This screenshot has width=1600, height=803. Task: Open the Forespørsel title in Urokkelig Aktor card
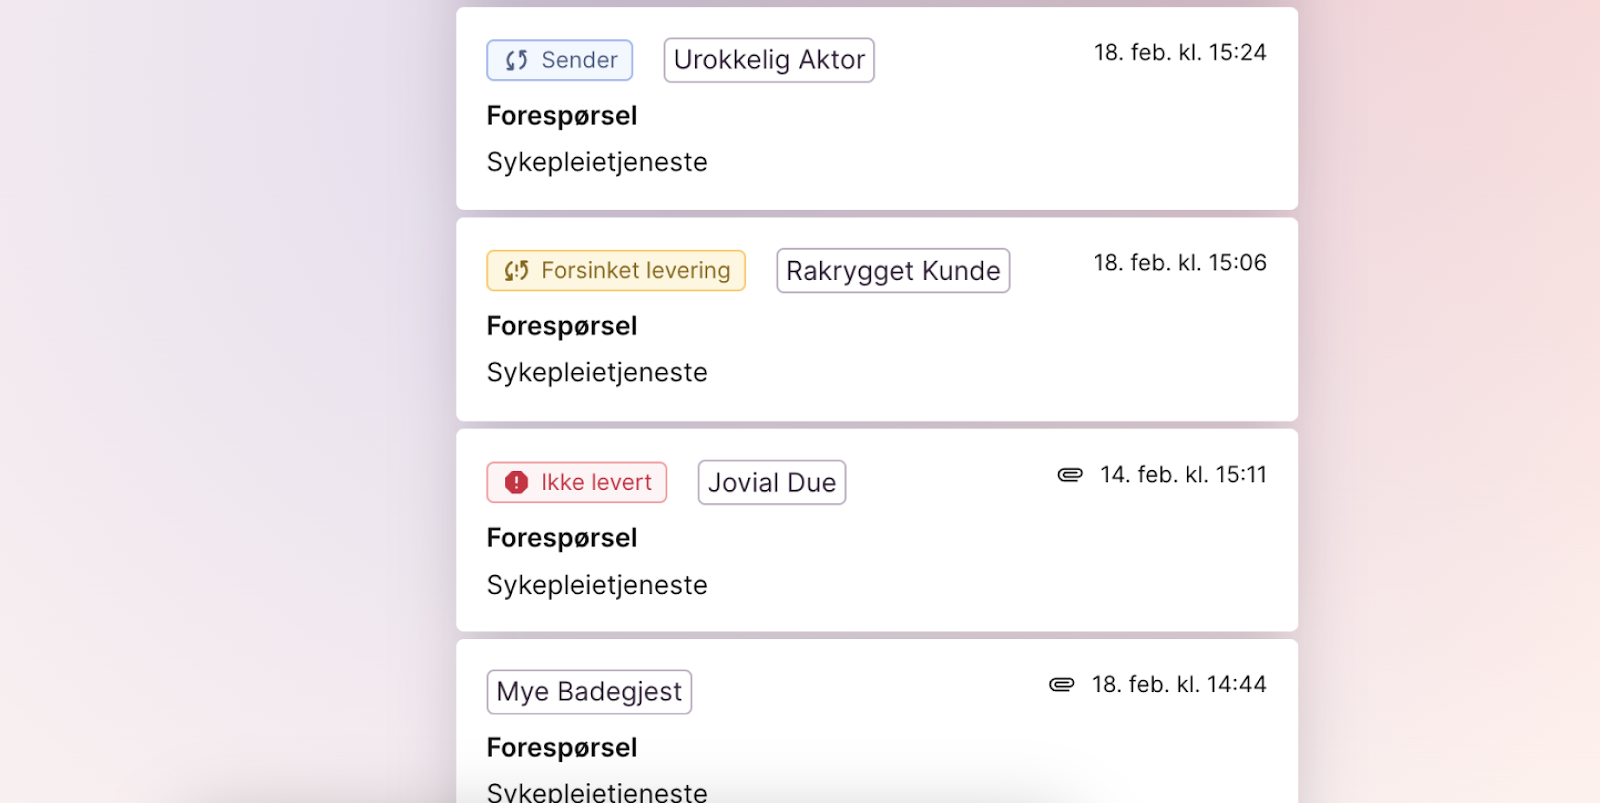(x=562, y=116)
